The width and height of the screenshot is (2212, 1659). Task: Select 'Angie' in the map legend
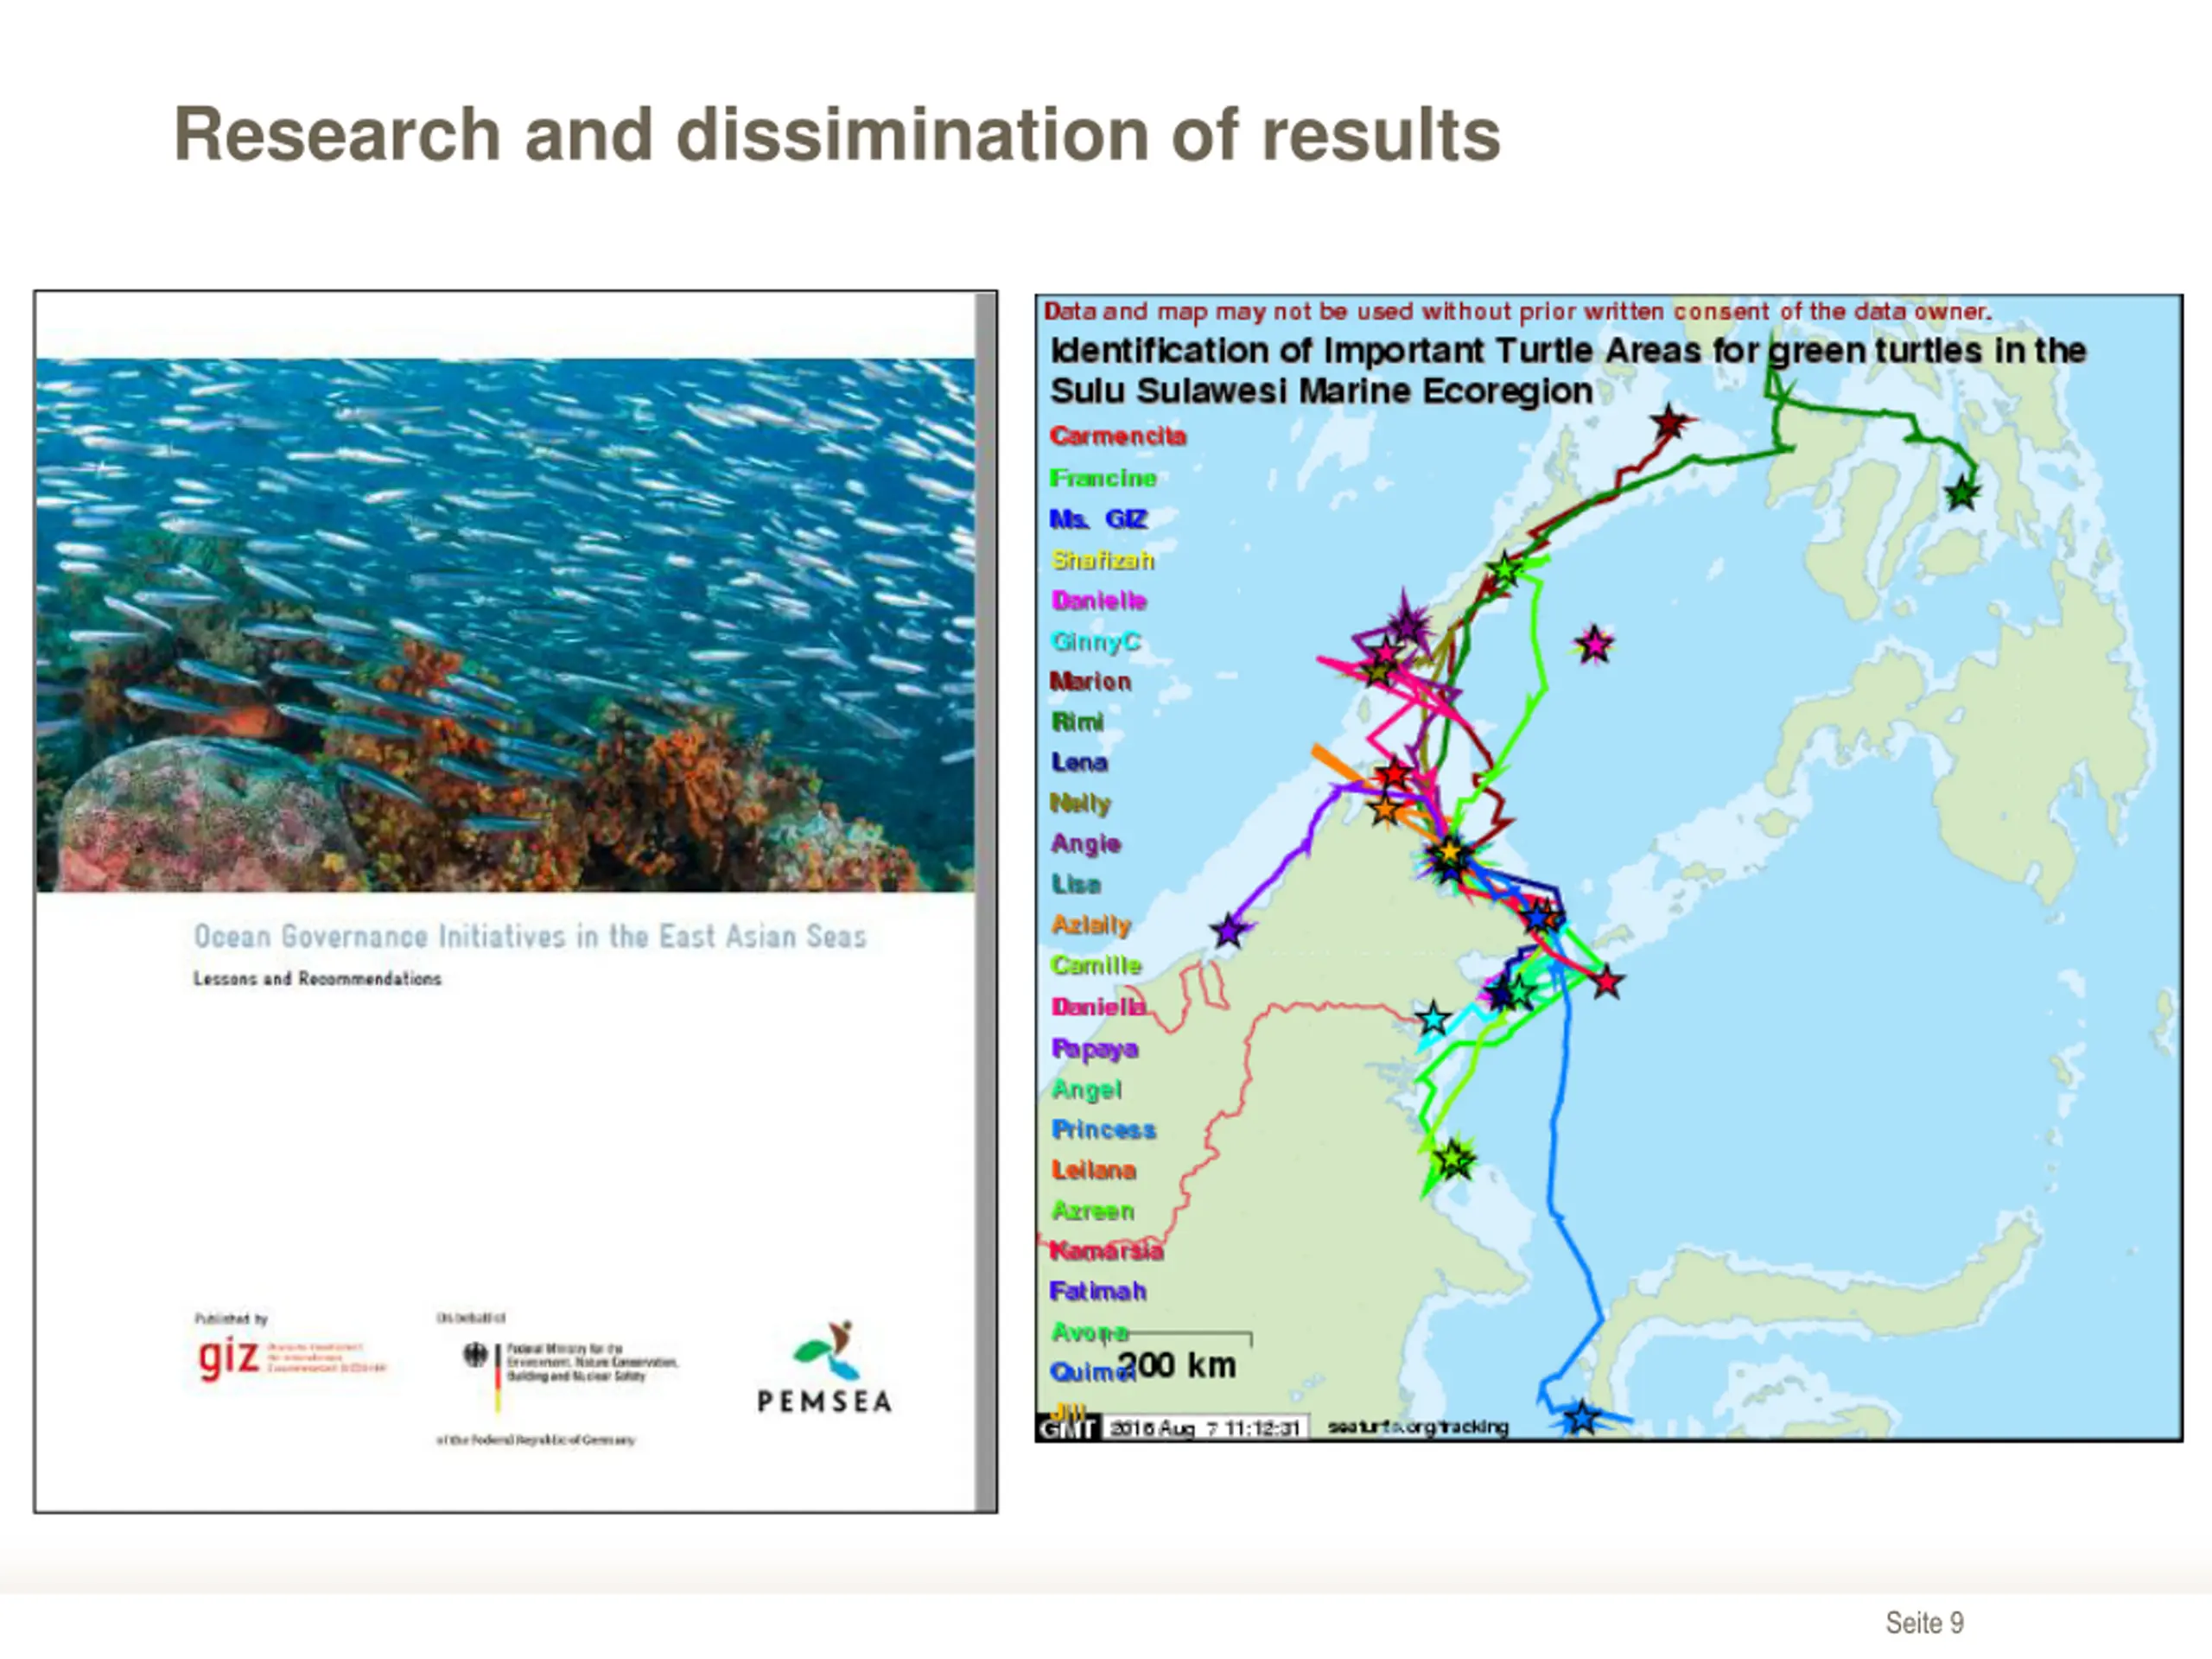[1085, 844]
